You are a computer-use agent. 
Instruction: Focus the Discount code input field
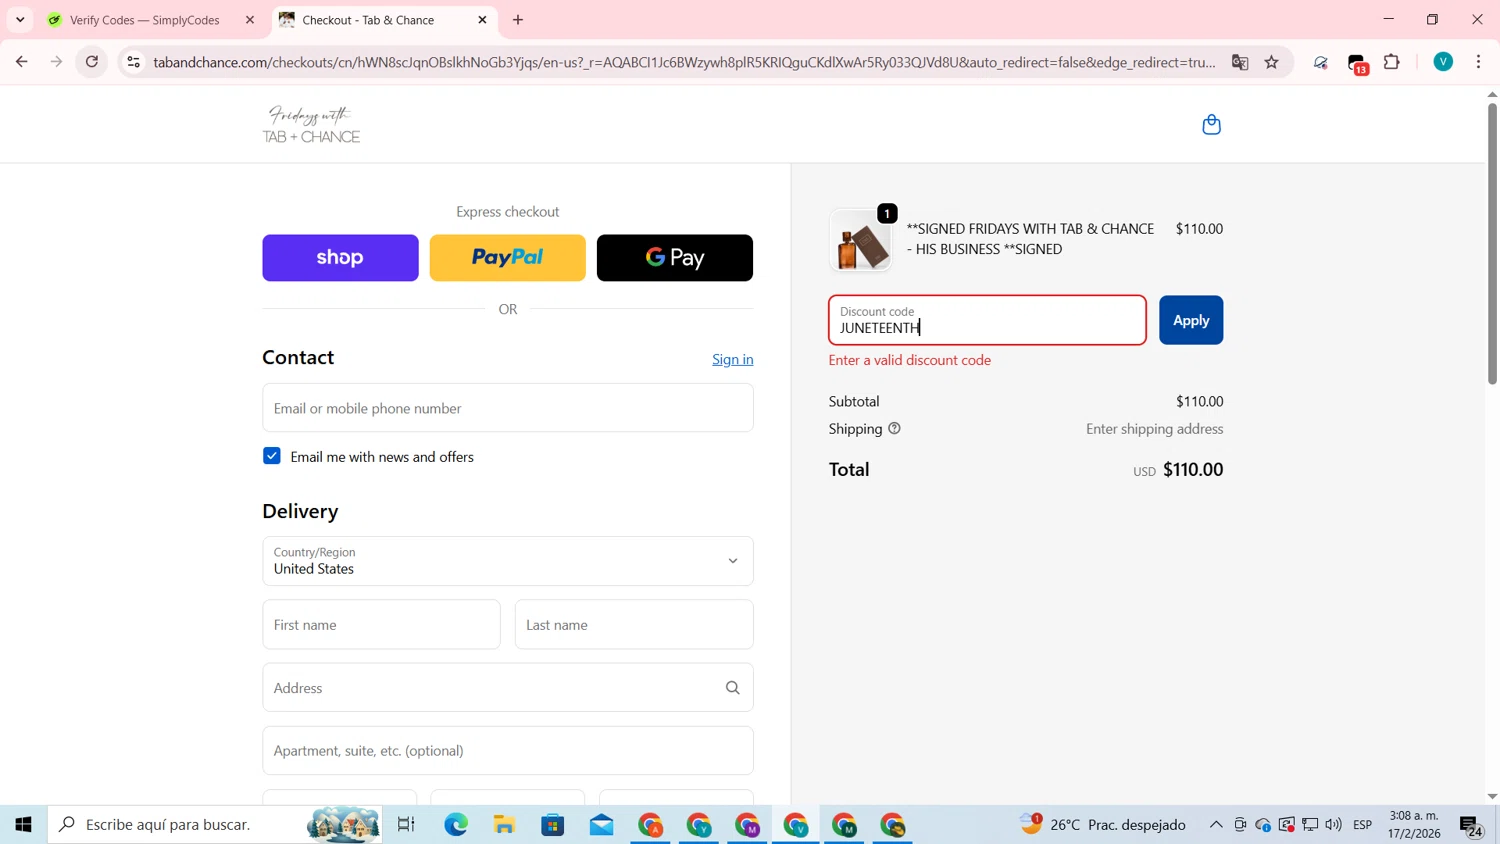(x=987, y=320)
